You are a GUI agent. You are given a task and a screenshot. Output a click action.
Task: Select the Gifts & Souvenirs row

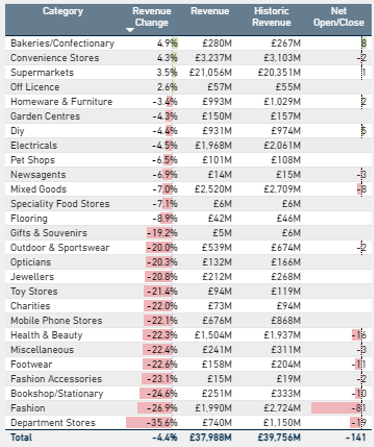point(188,233)
